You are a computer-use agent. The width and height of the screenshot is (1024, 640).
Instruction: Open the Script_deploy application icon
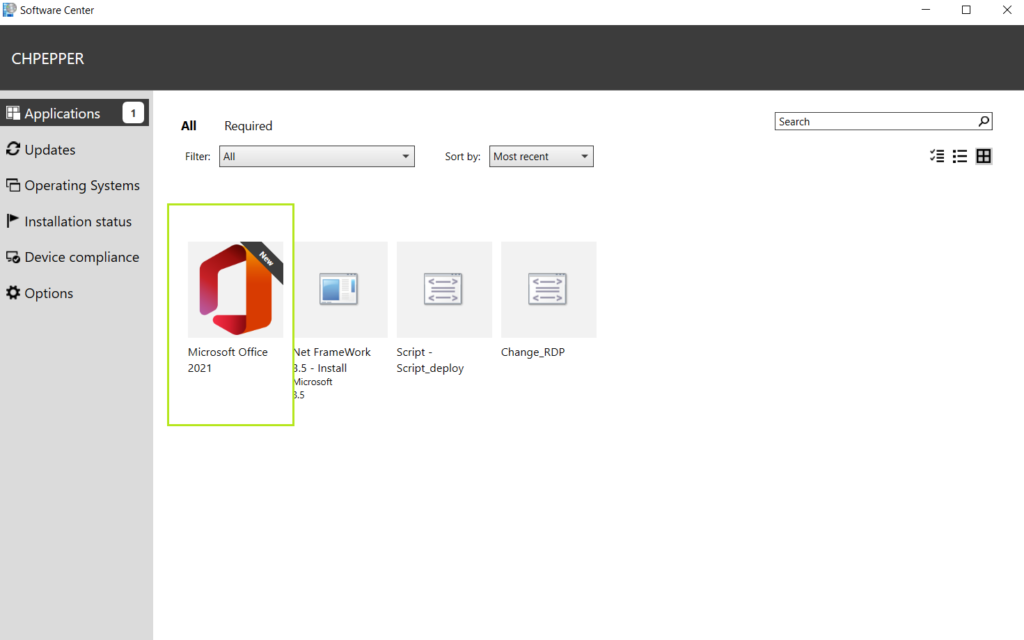[x=444, y=289]
